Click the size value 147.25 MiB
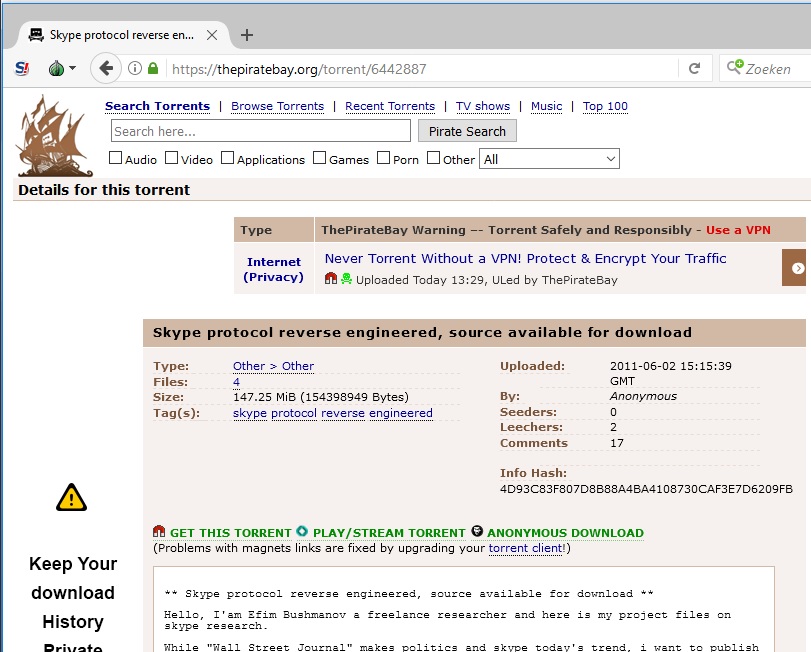The width and height of the screenshot is (811, 652). [321, 397]
